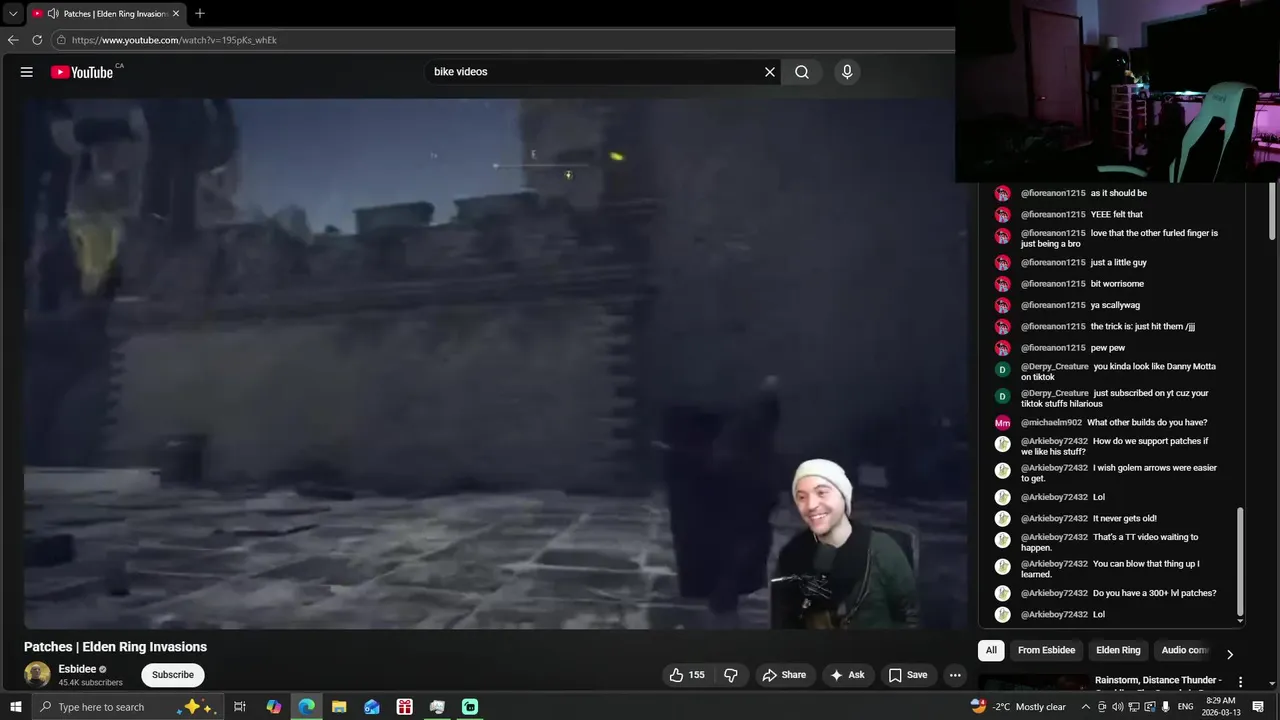
Task: Open Copilot from the taskbar
Action: pyautogui.click(x=273, y=707)
